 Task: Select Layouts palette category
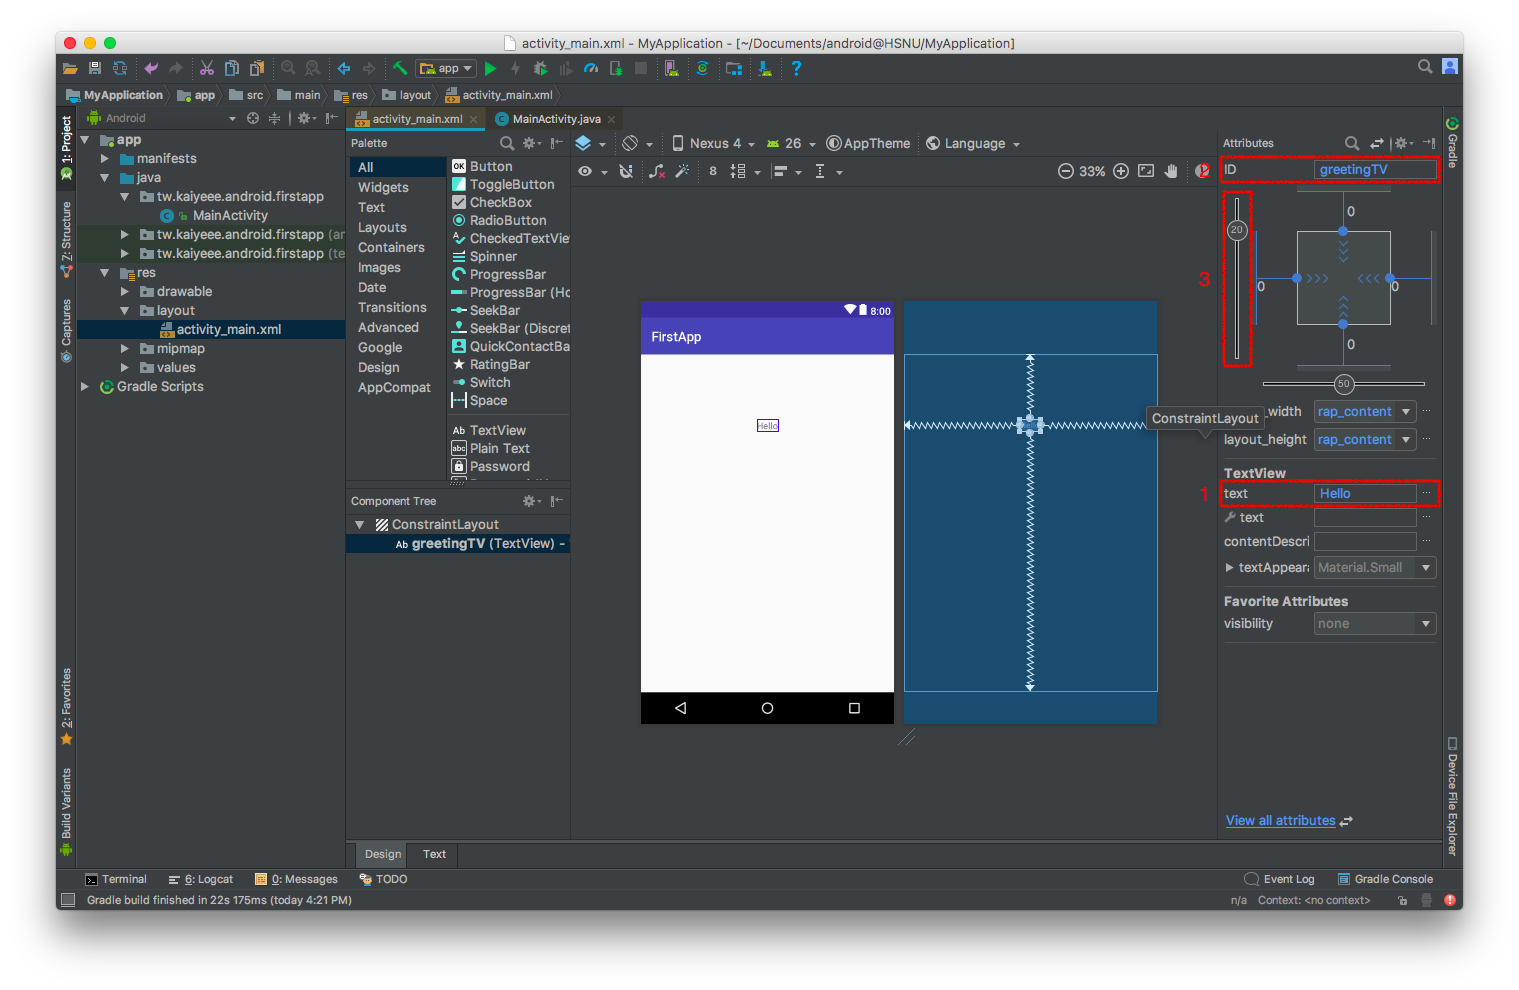pyautogui.click(x=383, y=227)
